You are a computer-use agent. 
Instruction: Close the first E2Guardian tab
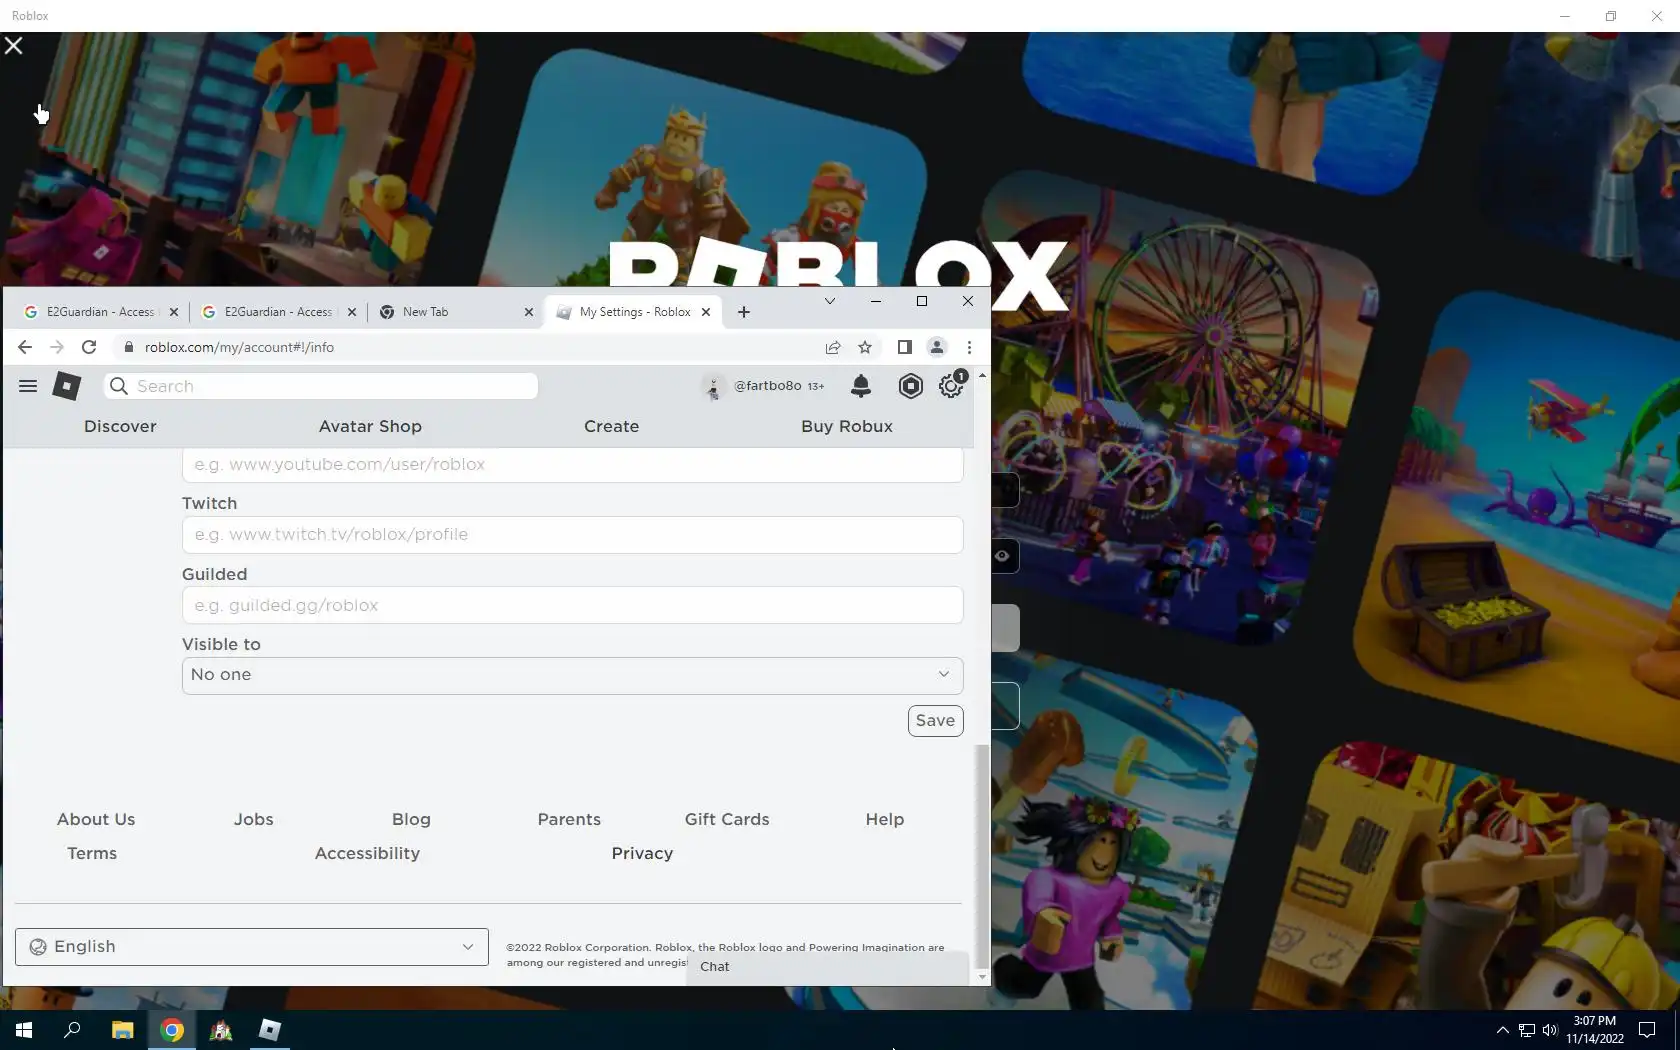pos(174,312)
